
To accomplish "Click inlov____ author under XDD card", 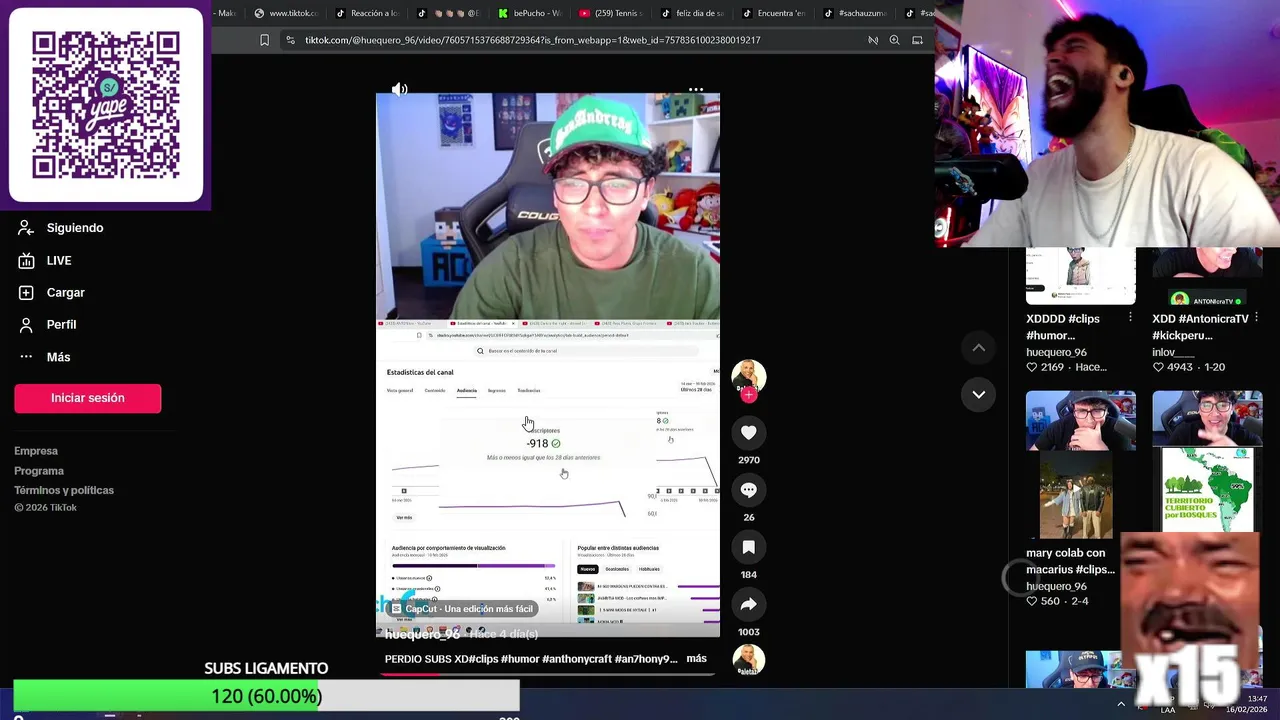I will point(1173,352).
